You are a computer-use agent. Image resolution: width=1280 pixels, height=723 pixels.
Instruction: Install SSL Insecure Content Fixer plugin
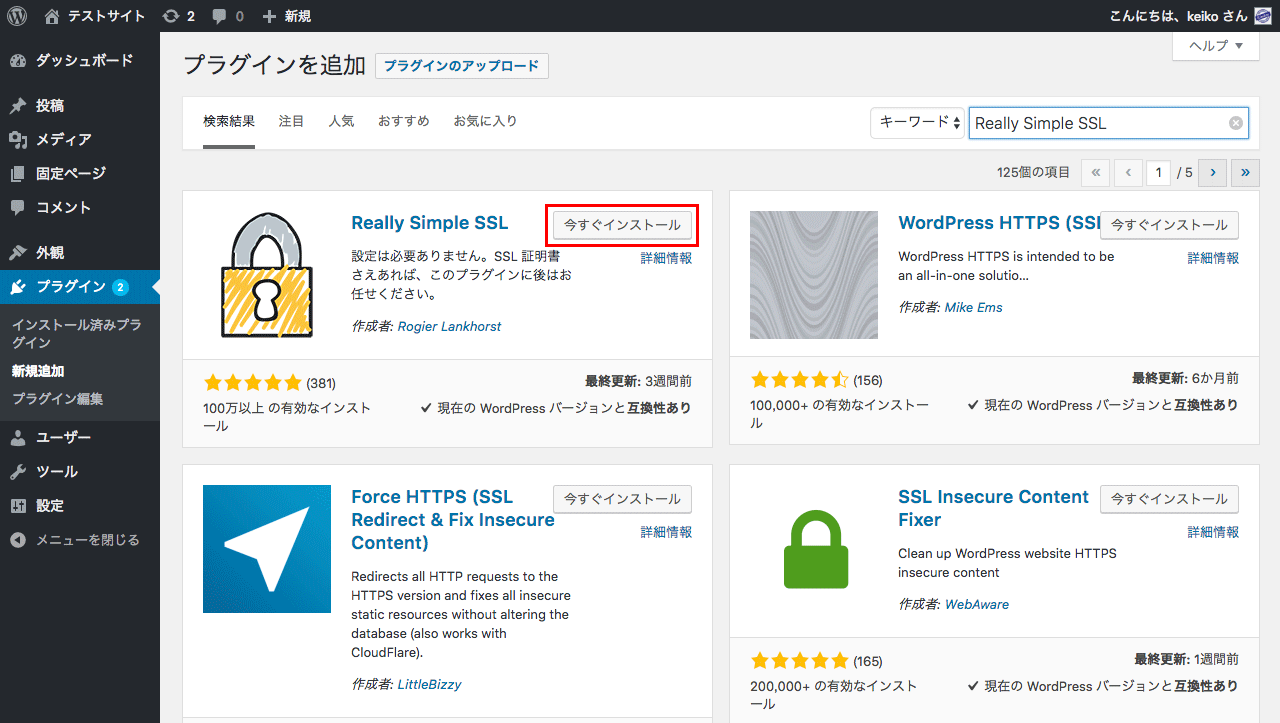[1169, 499]
